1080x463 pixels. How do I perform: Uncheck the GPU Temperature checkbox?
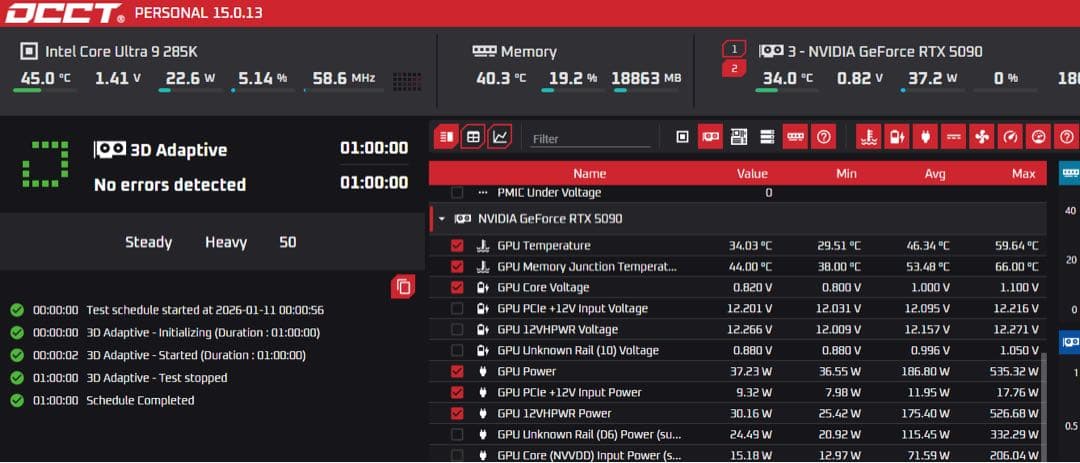457,245
